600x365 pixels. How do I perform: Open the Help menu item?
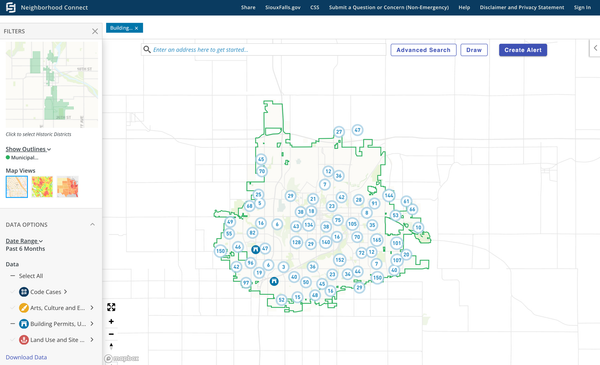pyautogui.click(x=464, y=7)
